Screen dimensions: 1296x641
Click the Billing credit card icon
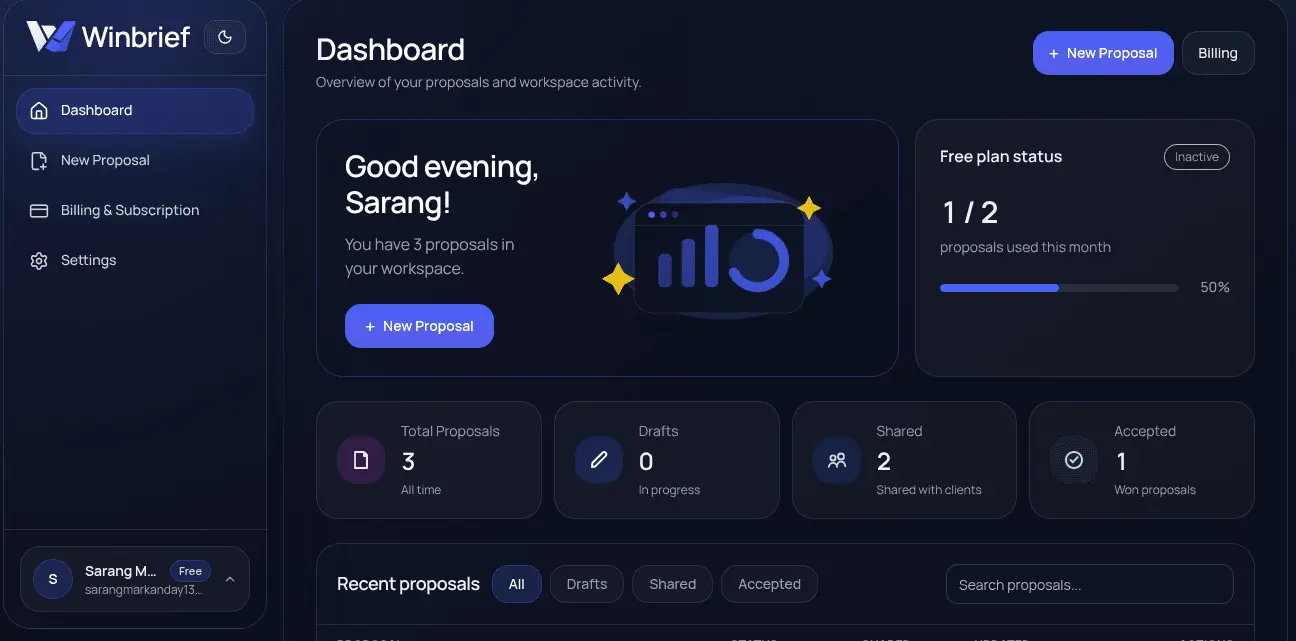(39, 210)
